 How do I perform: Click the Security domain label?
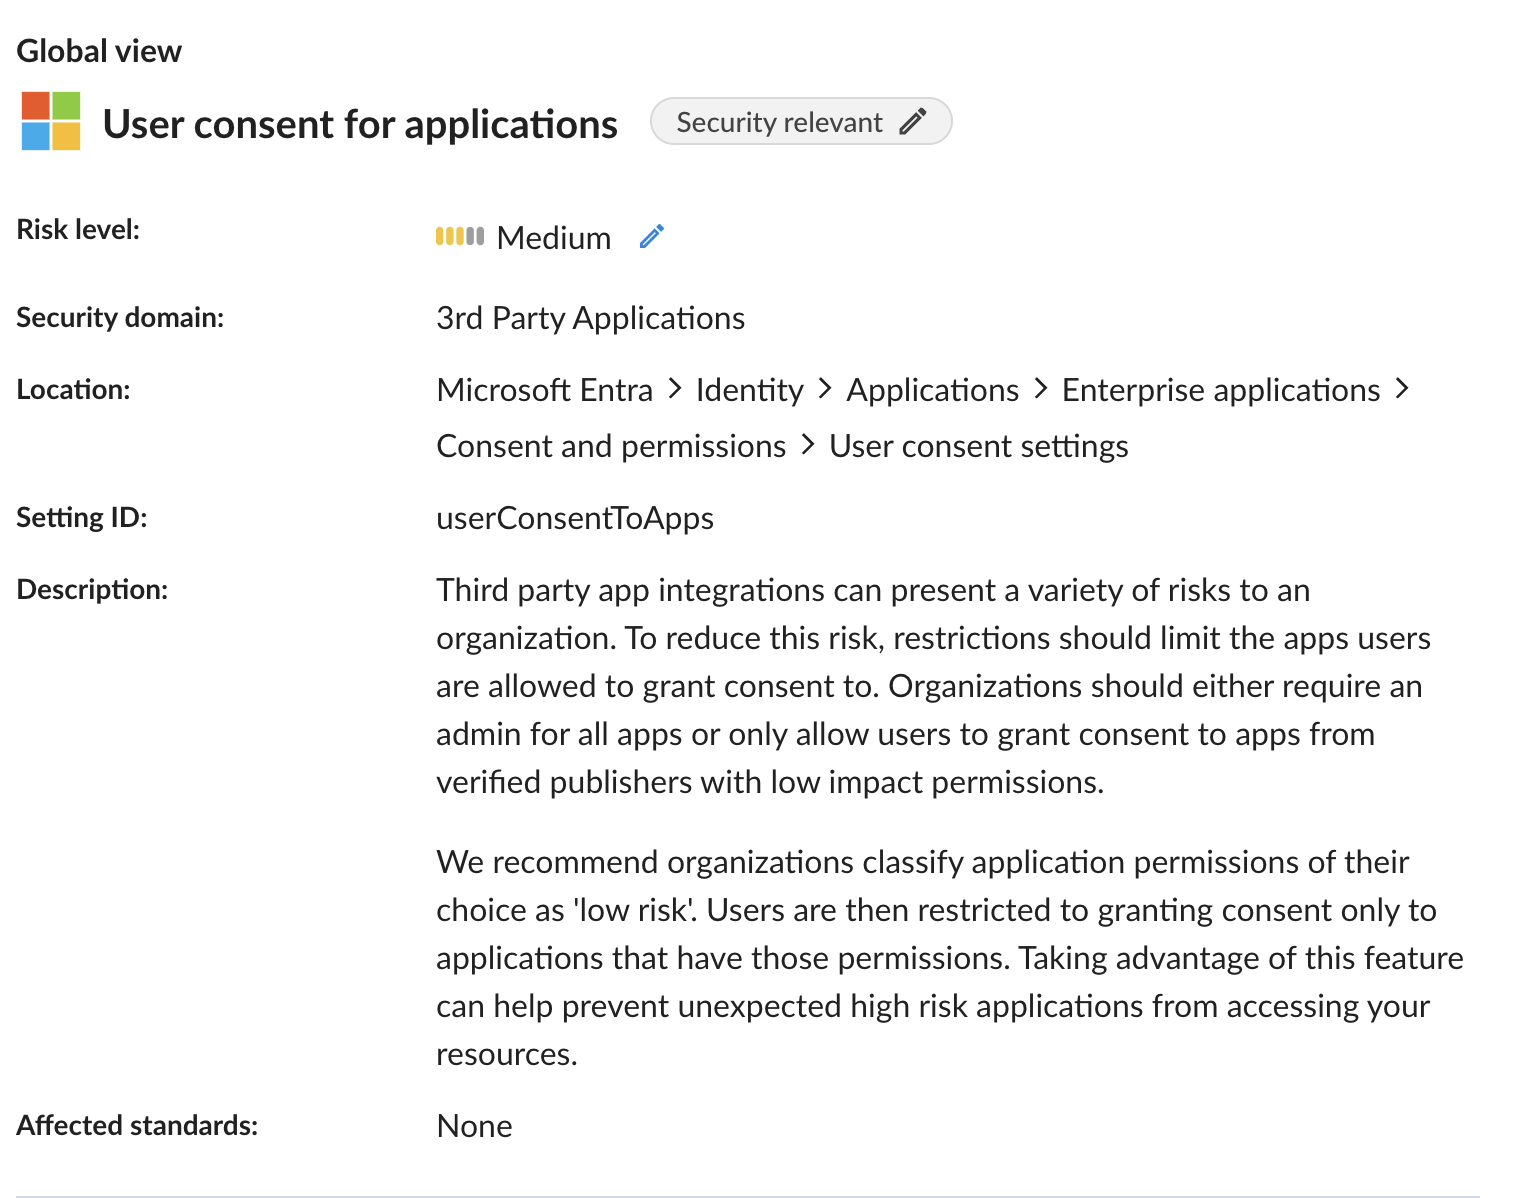click(120, 317)
